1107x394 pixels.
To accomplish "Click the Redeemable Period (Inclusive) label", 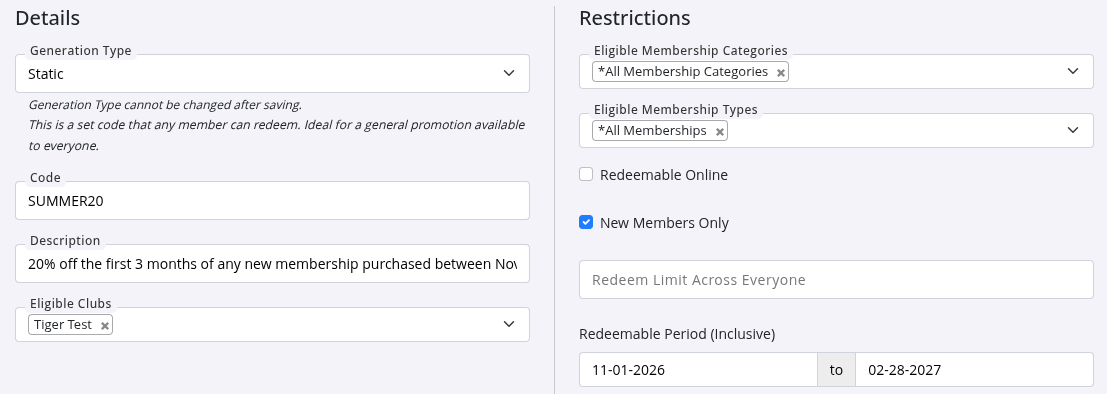I will point(677,334).
